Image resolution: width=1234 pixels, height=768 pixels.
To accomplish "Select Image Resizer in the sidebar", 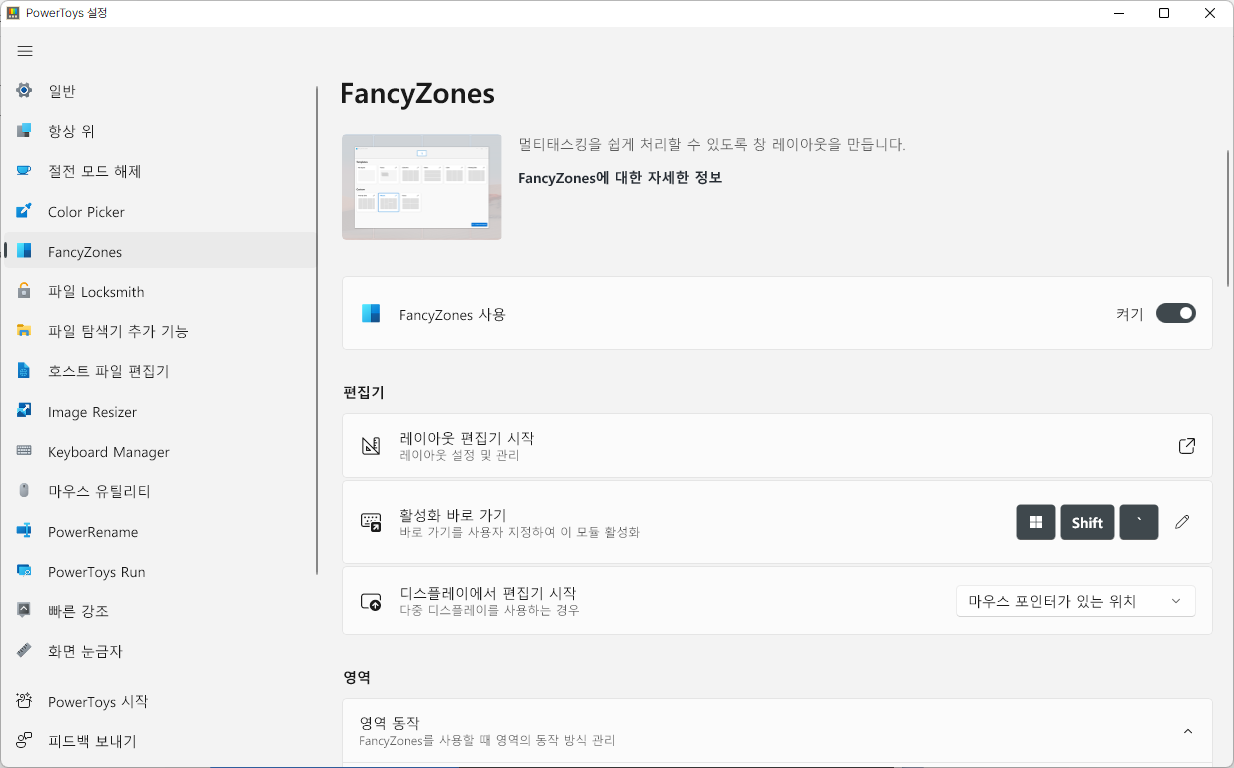I will coord(160,411).
